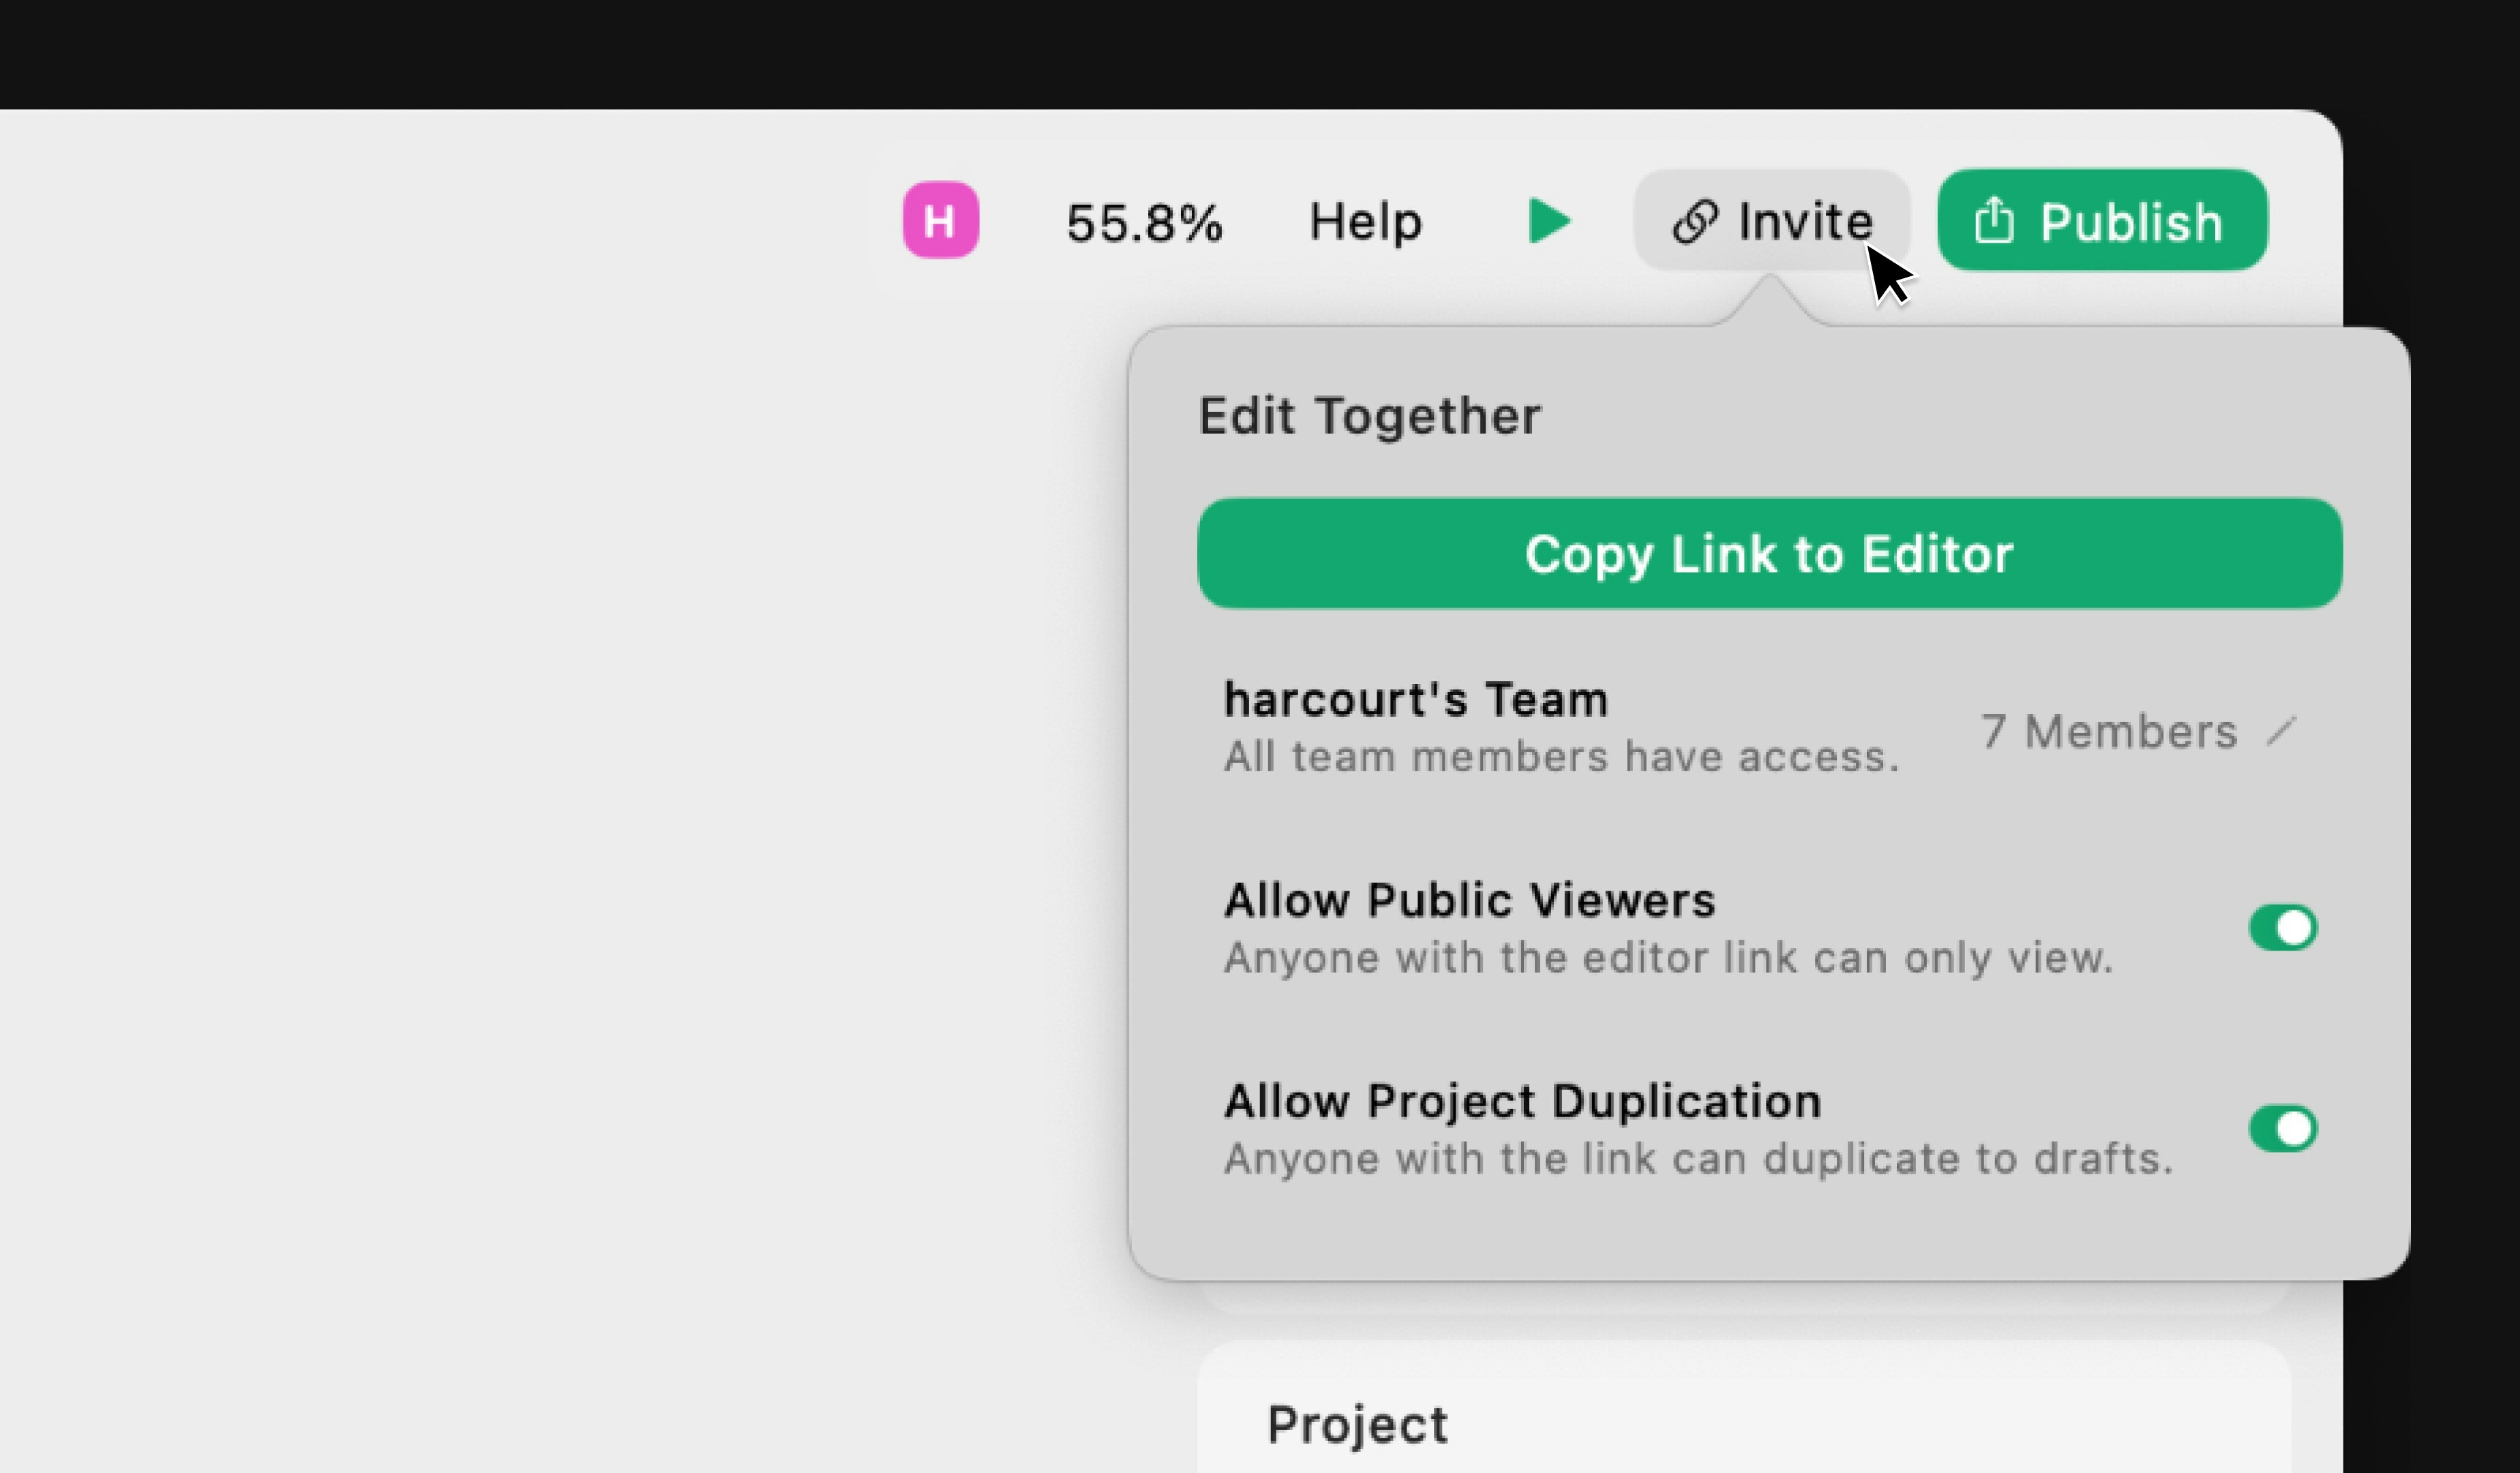Click the pink H user avatar
The height and width of the screenshot is (1473, 2520).
click(940, 220)
